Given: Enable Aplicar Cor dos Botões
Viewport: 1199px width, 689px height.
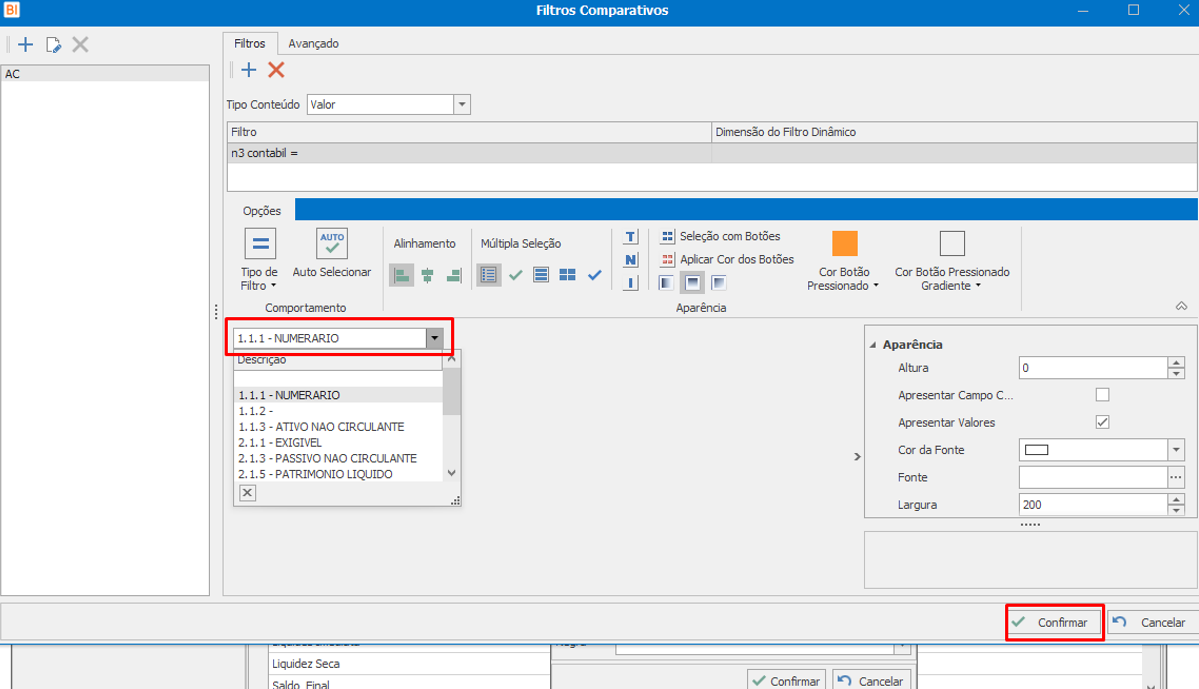Looking at the screenshot, I should click(x=727, y=259).
